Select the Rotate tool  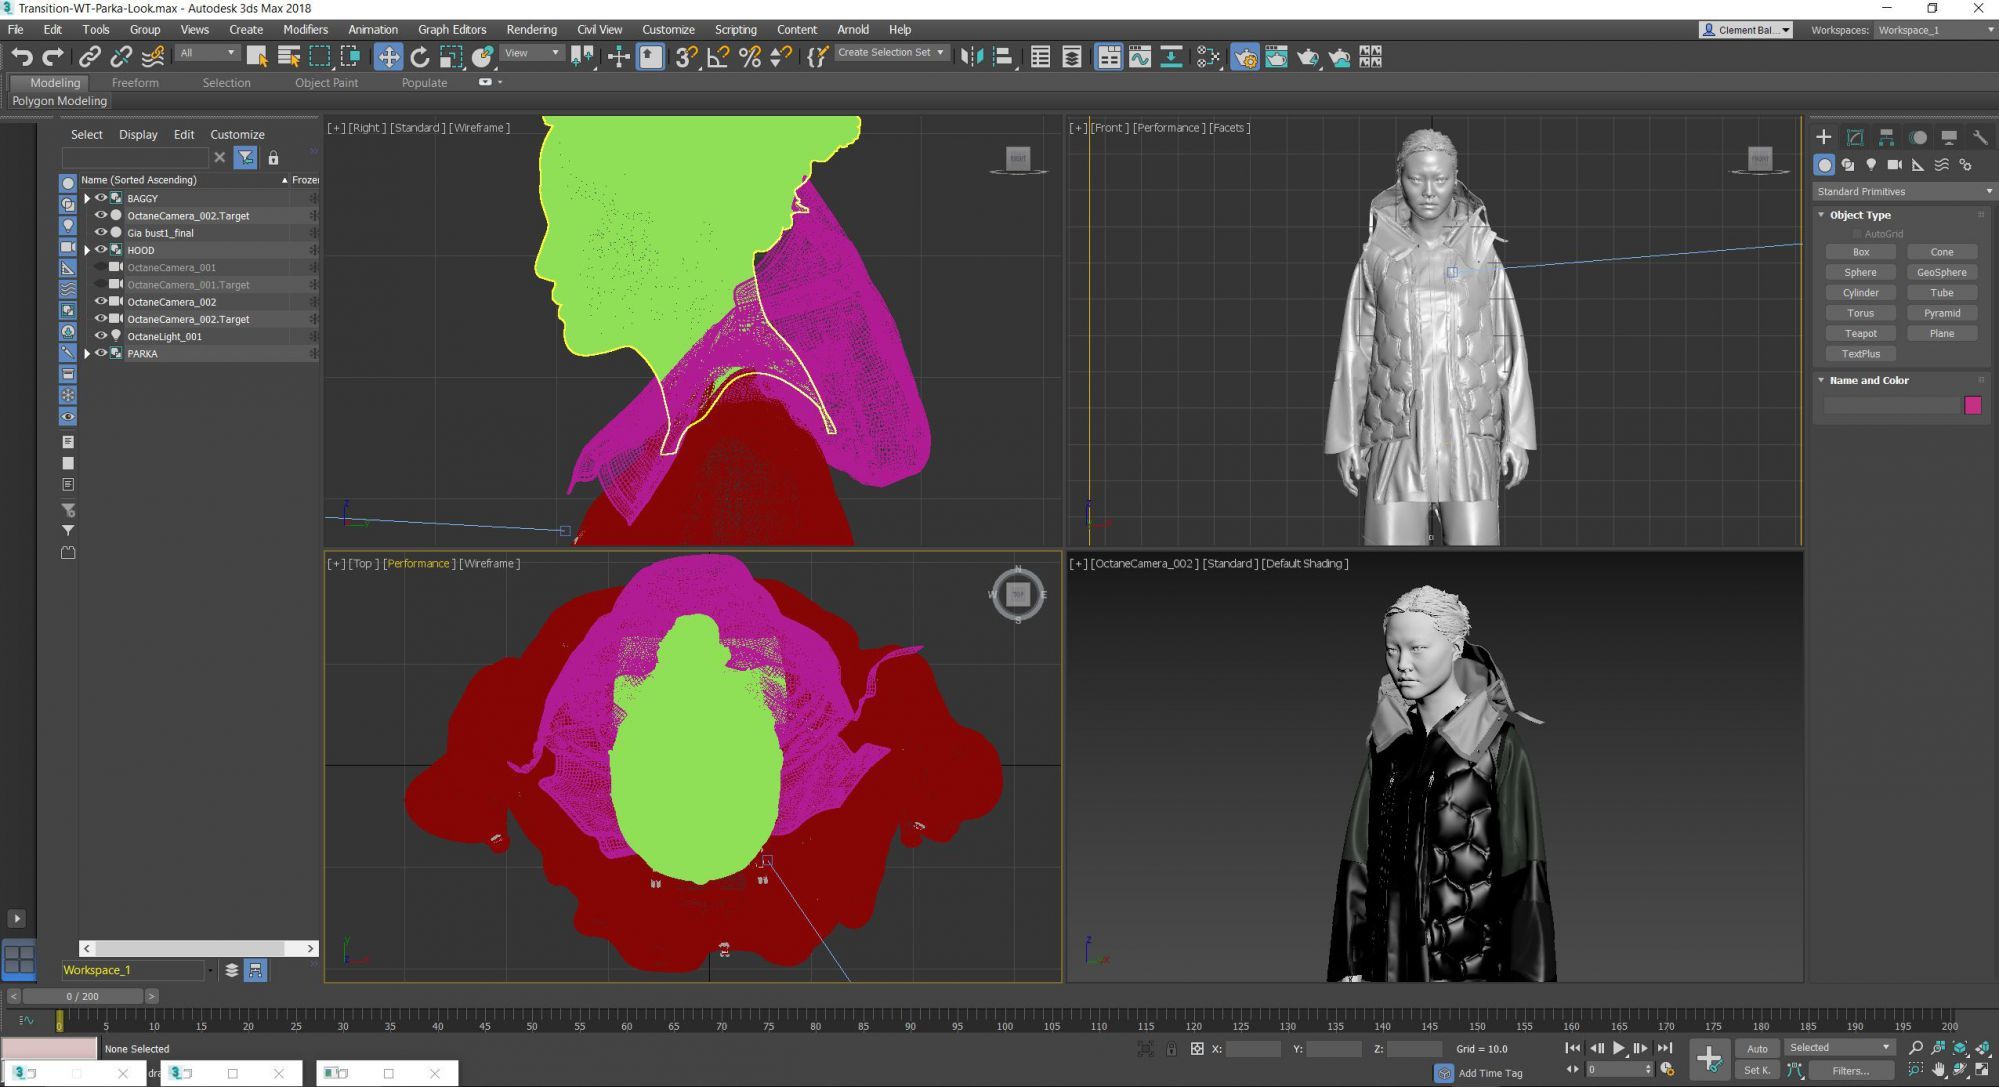coord(420,57)
